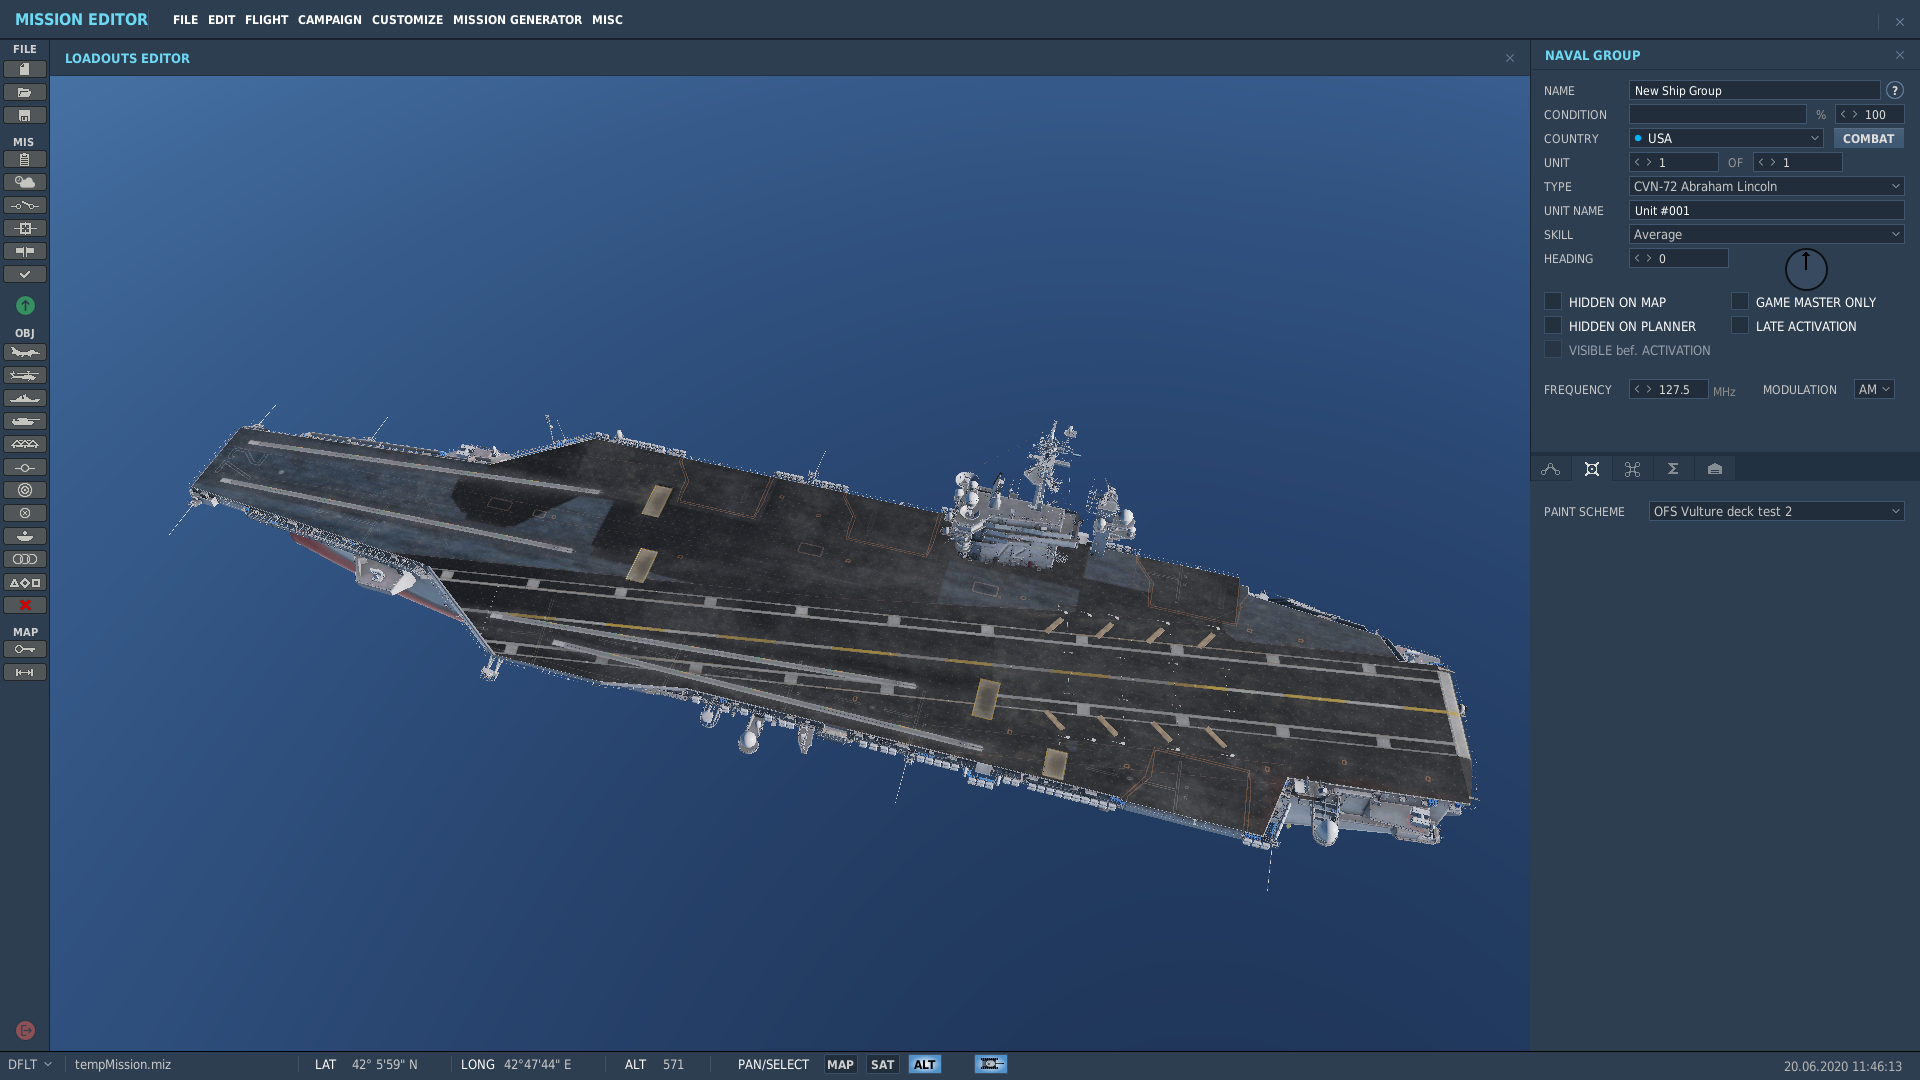Check the Game Master Only option

[1740, 301]
